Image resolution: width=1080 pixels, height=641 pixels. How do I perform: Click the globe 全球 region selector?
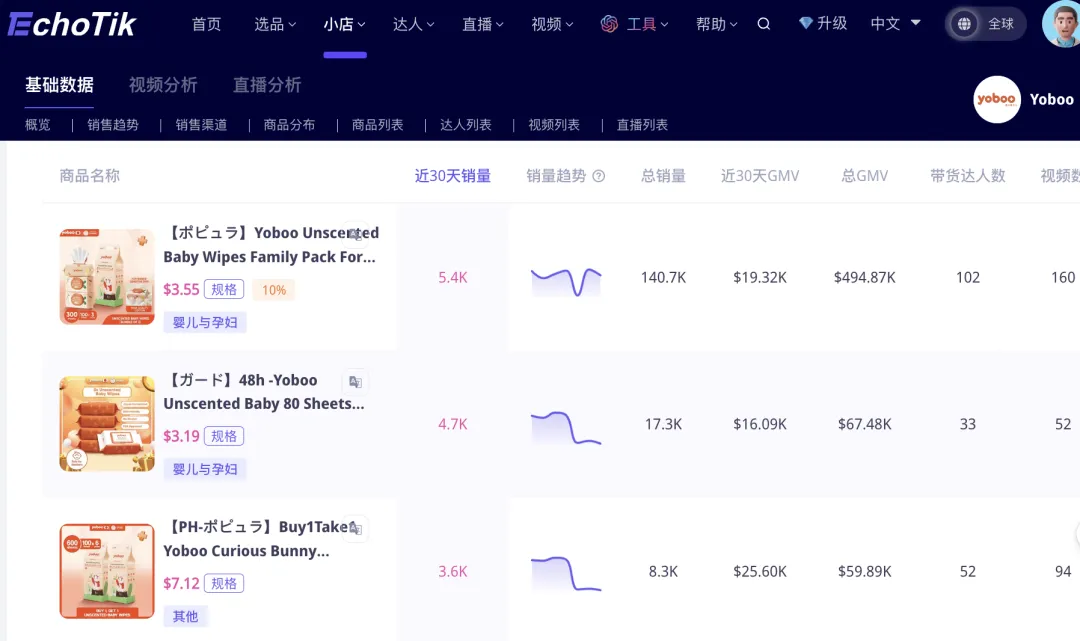pos(986,24)
